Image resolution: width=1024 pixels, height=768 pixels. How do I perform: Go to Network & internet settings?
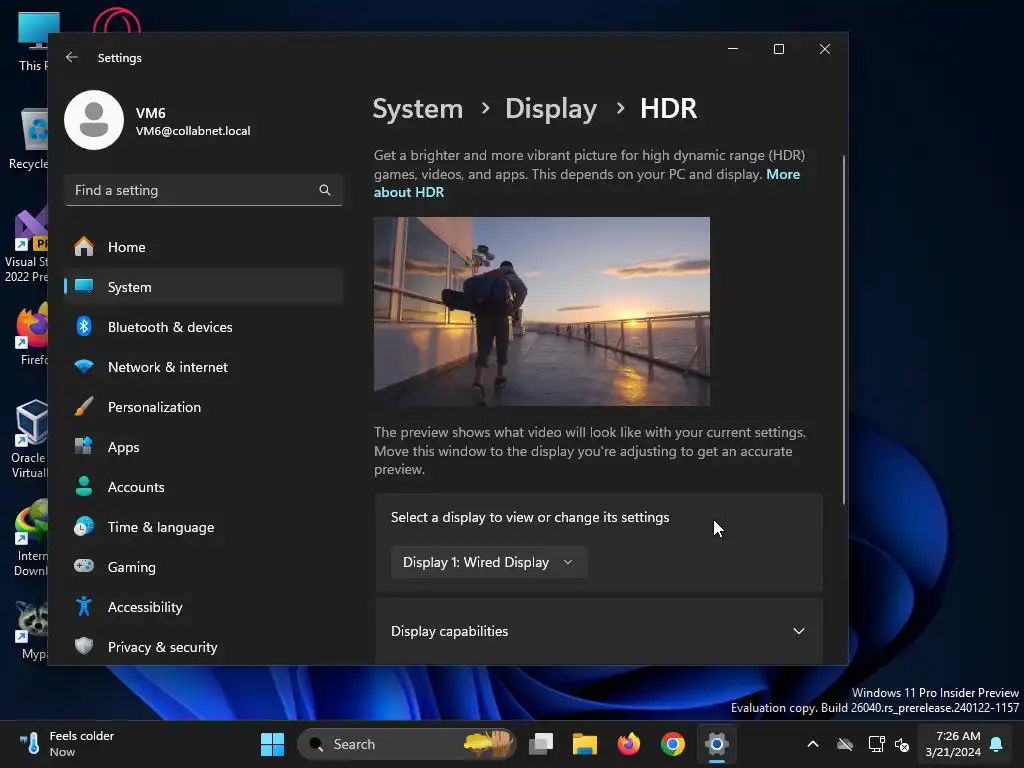[204, 367]
